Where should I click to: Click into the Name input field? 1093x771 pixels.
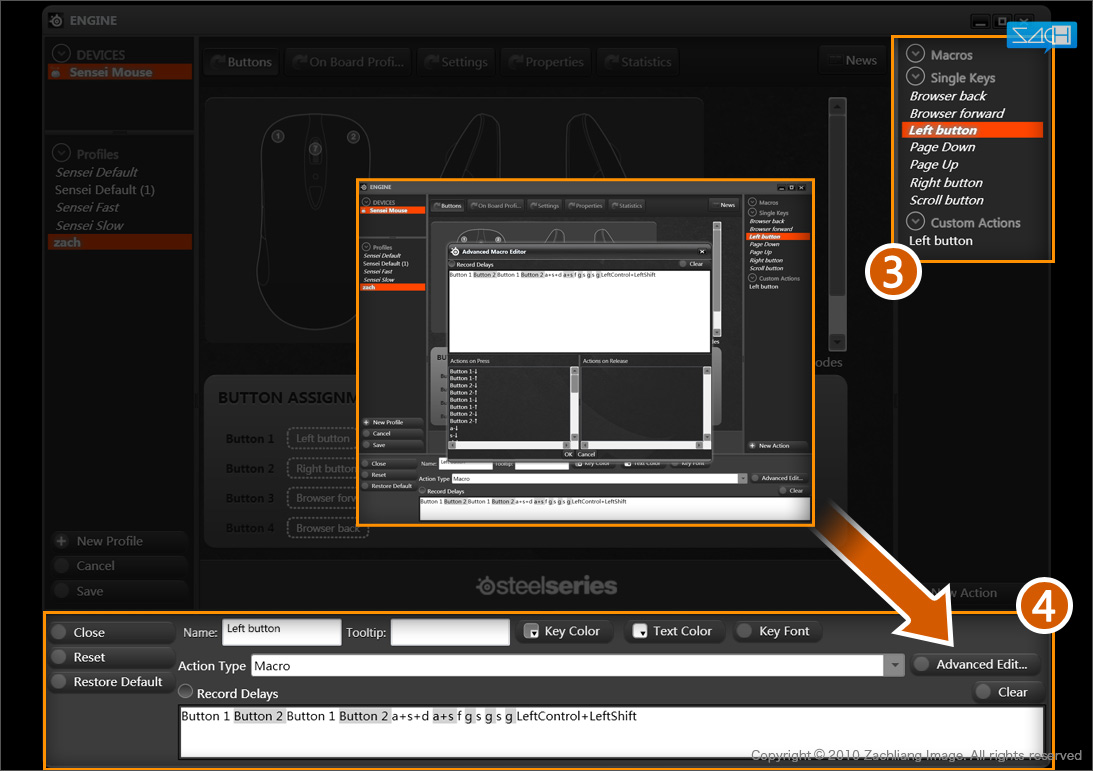[282, 632]
